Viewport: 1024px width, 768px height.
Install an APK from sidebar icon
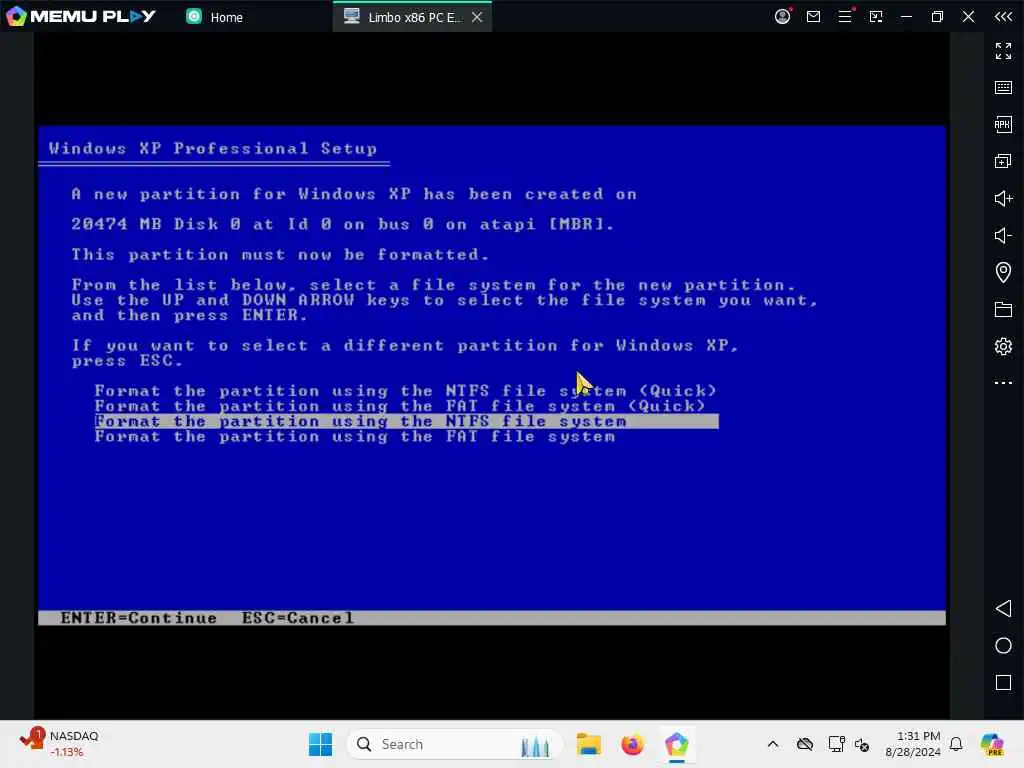pos(1003,124)
